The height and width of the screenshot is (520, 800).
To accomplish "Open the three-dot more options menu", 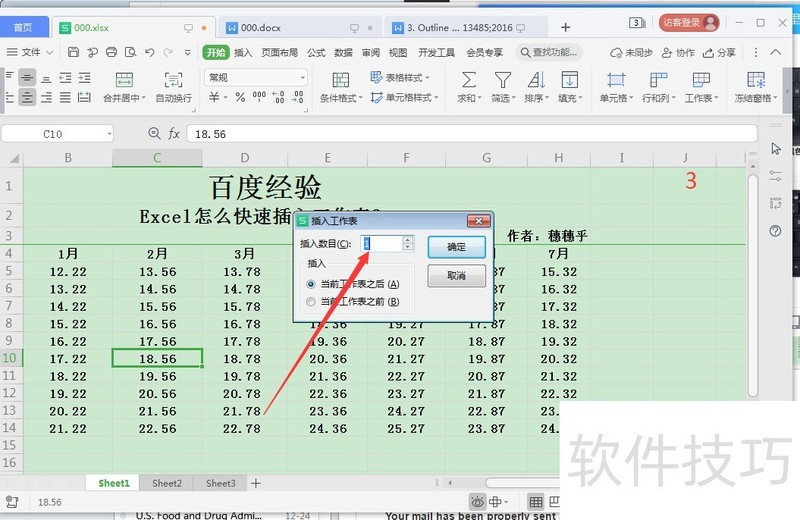I will pyautogui.click(x=756, y=52).
